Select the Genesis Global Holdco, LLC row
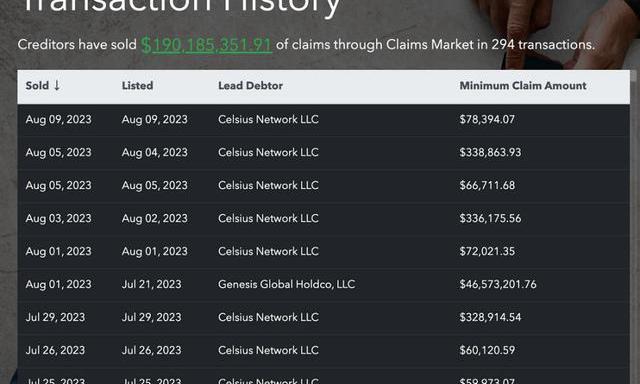Viewport: 640px width, 384px height. point(323,284)
